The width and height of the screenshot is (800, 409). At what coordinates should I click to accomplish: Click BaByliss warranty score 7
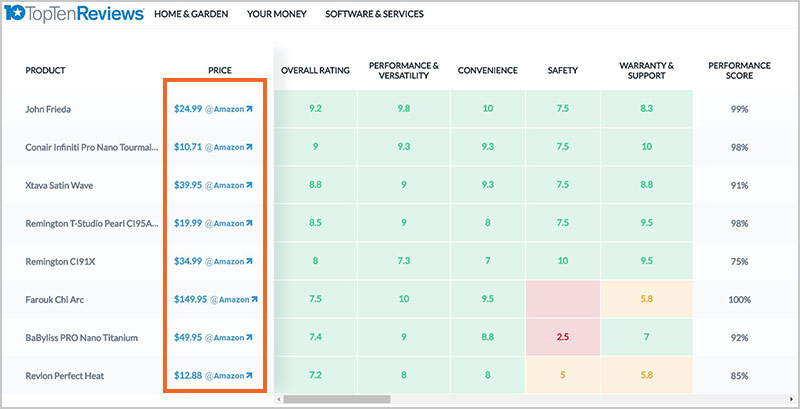click(x=646, y=338)
